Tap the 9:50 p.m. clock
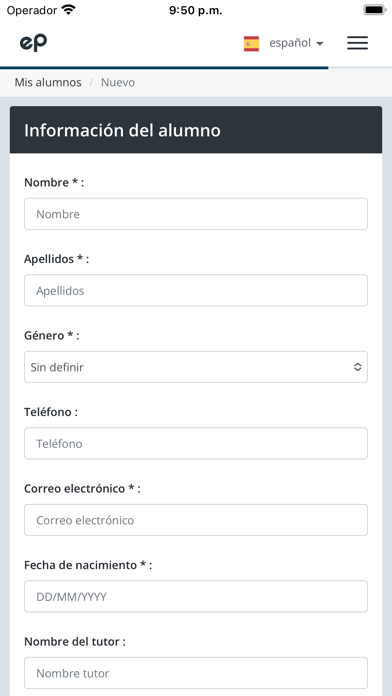This screenshot has height=696, width=392. pos(196,10)
